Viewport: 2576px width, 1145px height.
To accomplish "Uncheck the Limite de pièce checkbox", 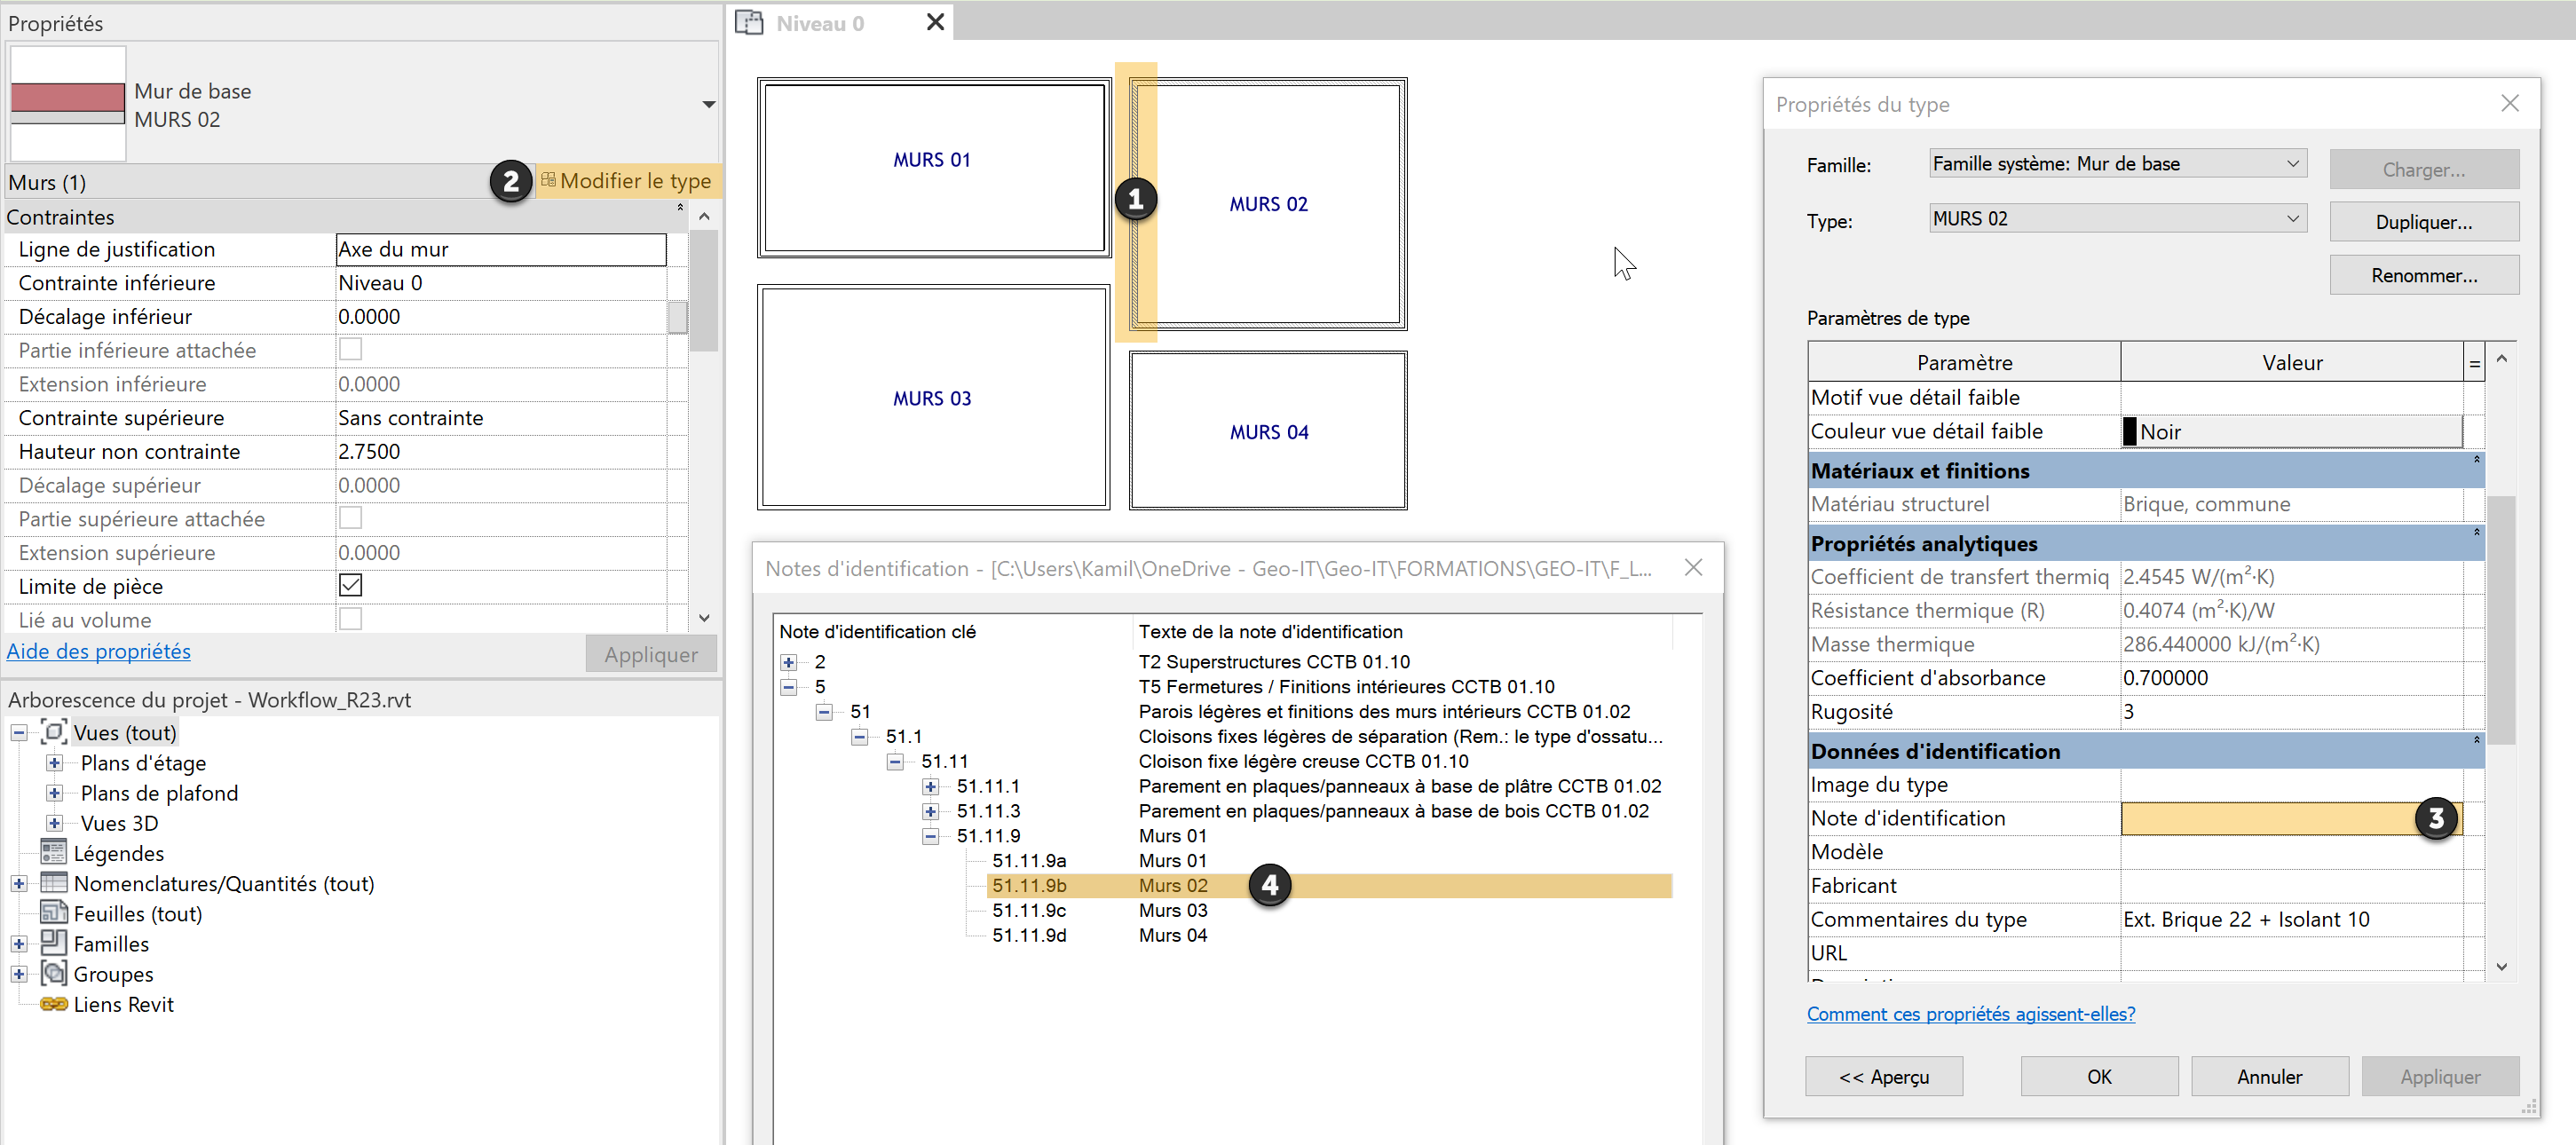I will pos(350,585).
